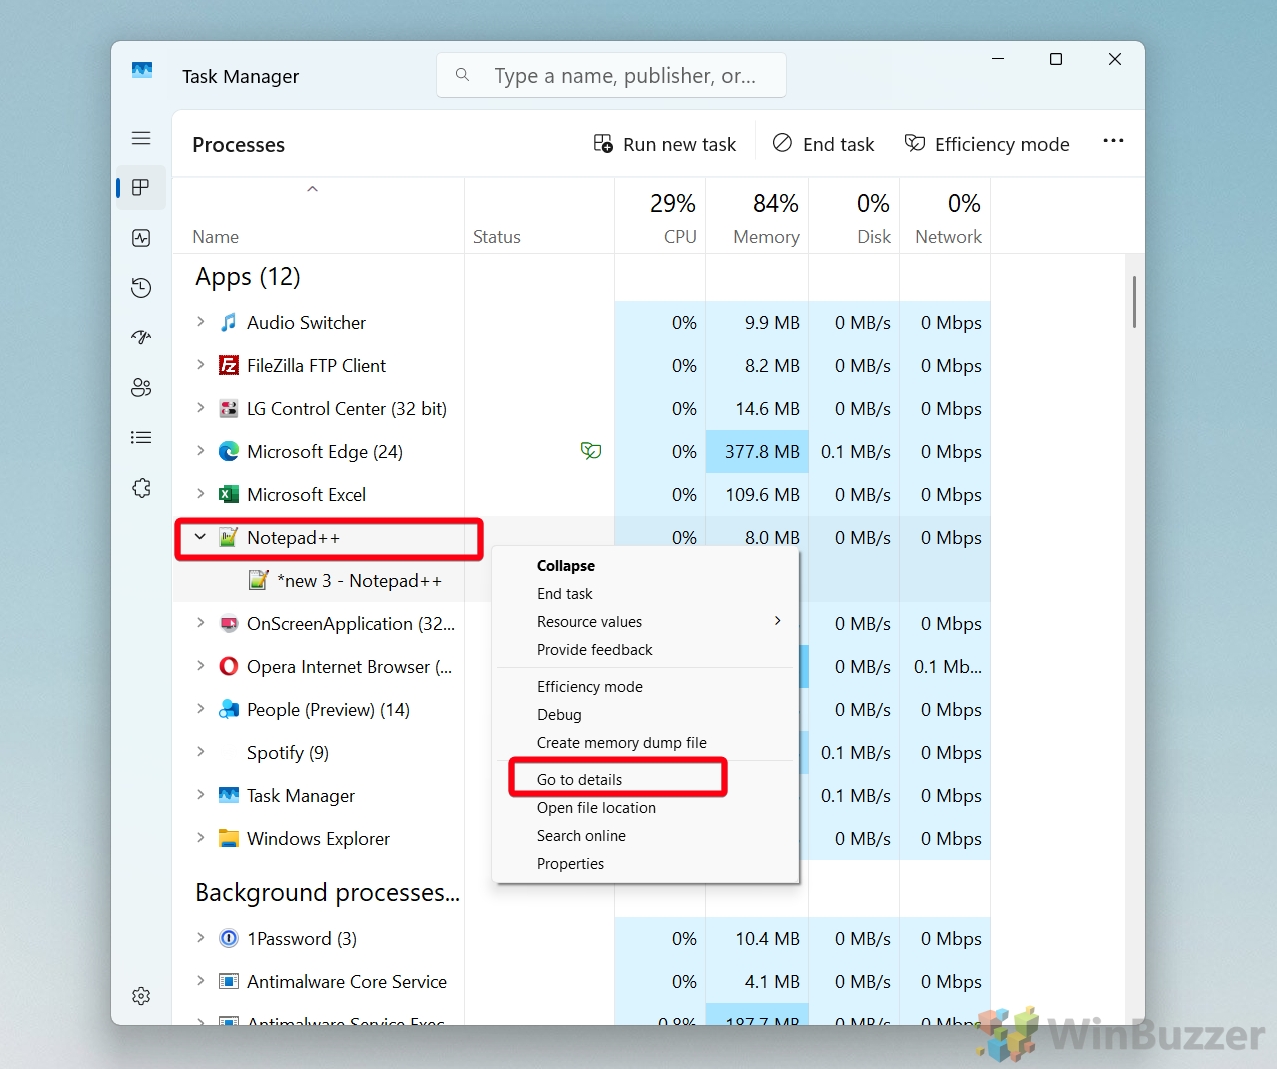Open the Startup apps sidebar icon
Viewport: 1277px width, 1069px height.
[141, 338]
